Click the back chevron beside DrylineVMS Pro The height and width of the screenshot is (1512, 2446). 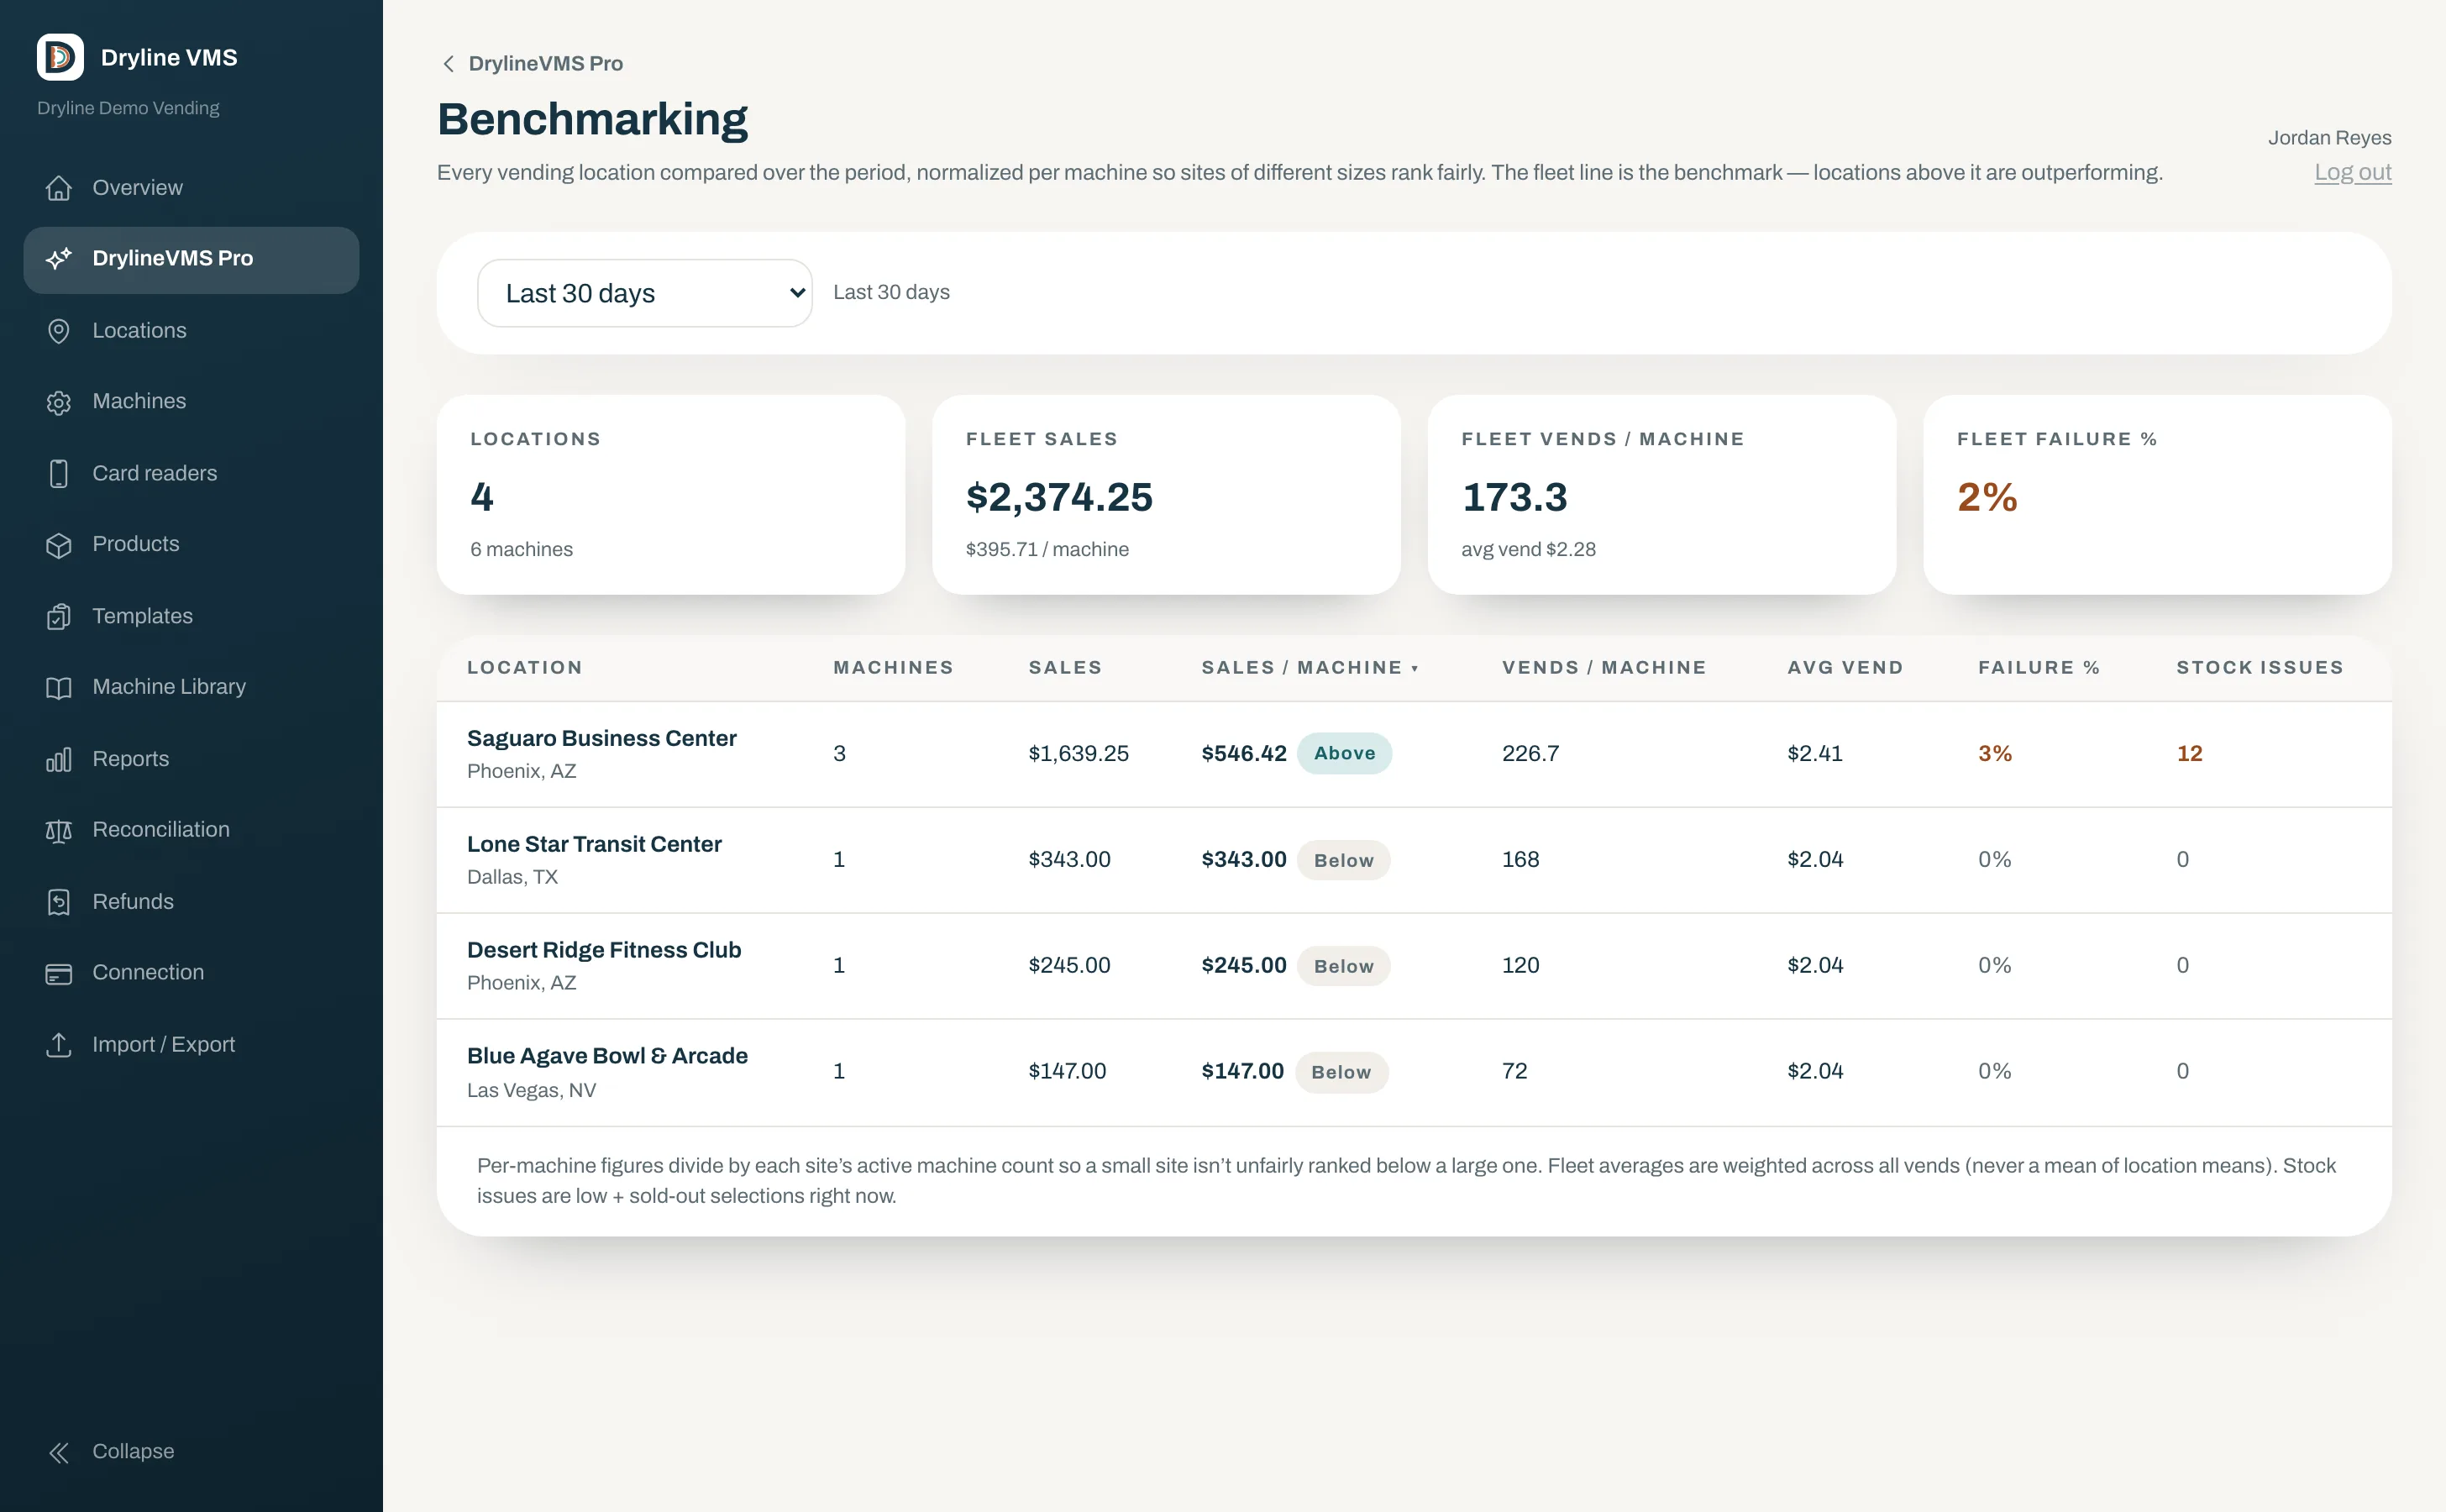(x=448, y=64)
